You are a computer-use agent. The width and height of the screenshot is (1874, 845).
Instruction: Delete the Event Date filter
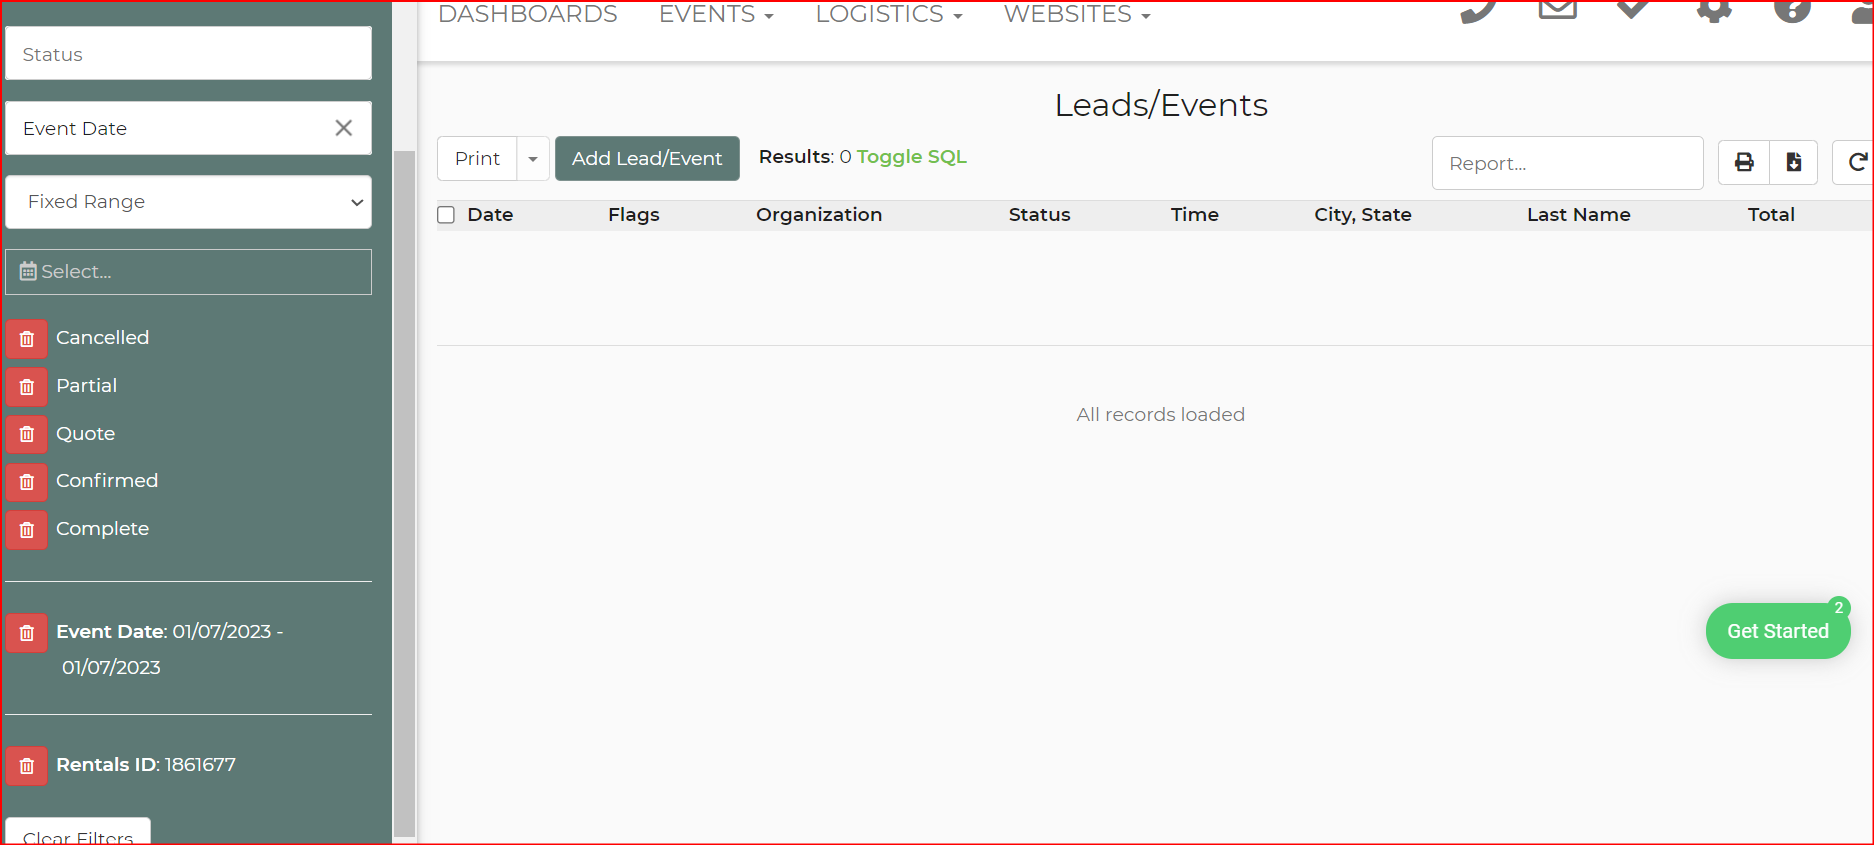(x=27, y=633)
